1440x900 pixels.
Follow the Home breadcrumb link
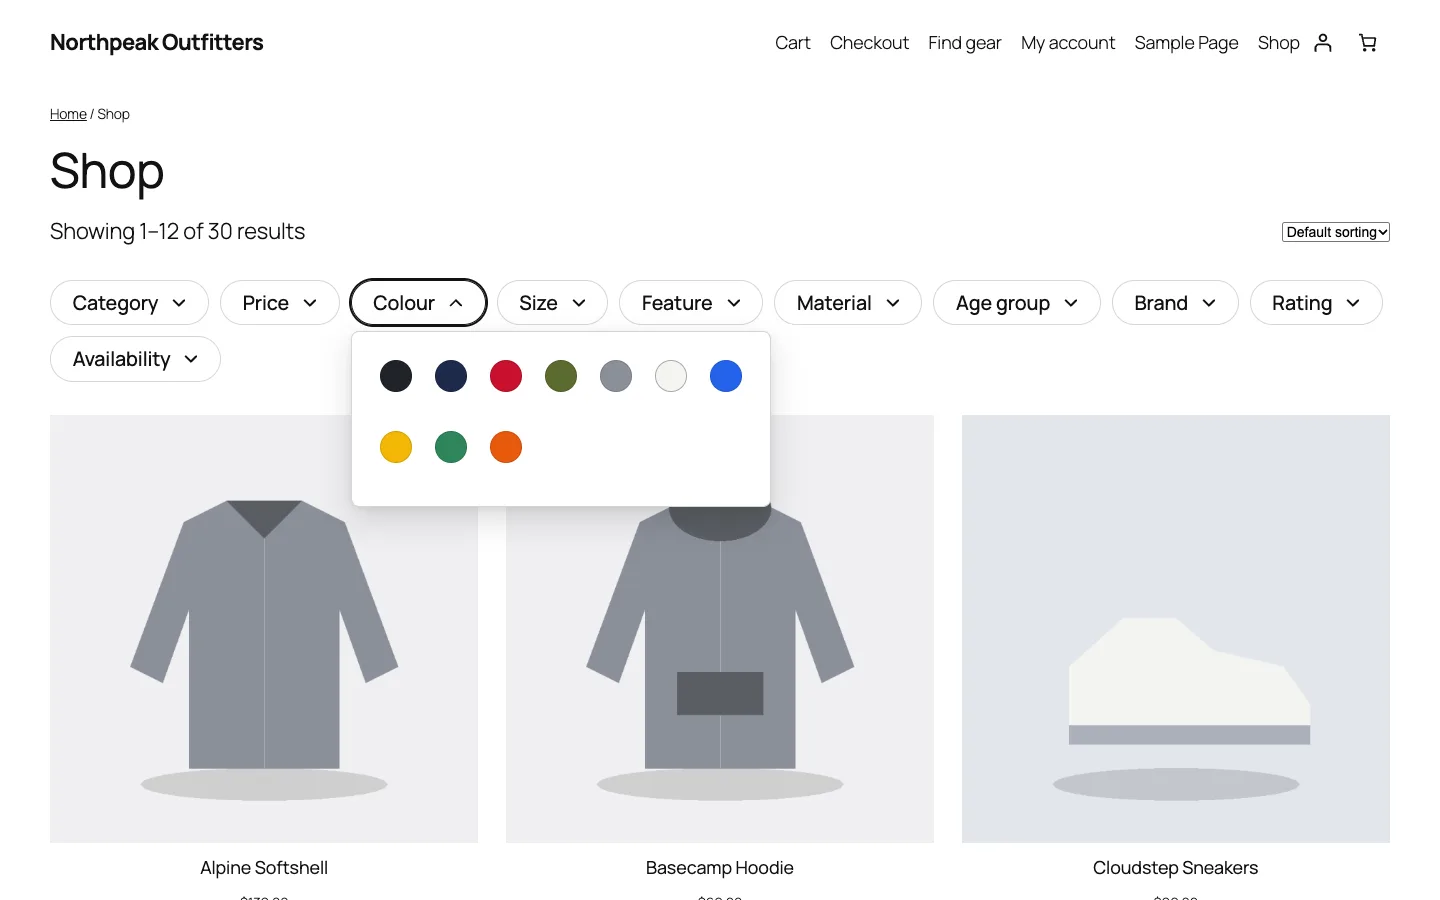[68, 114]
